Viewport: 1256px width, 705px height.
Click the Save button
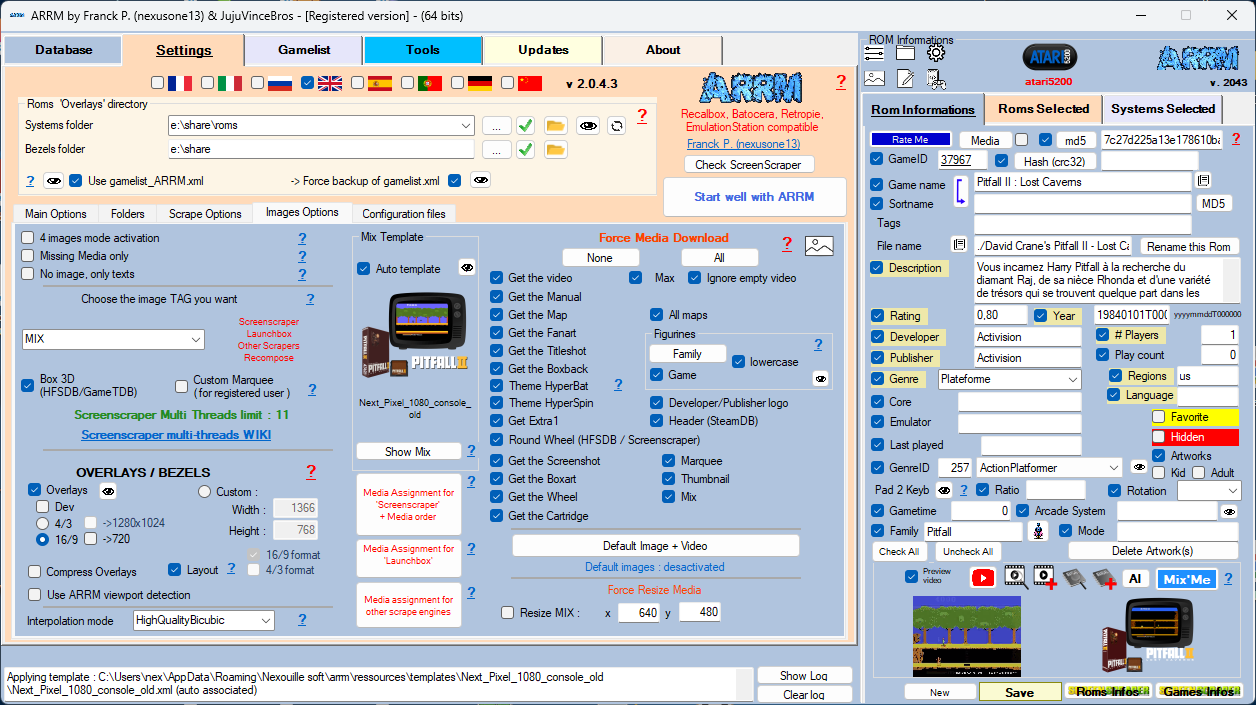1020,692
